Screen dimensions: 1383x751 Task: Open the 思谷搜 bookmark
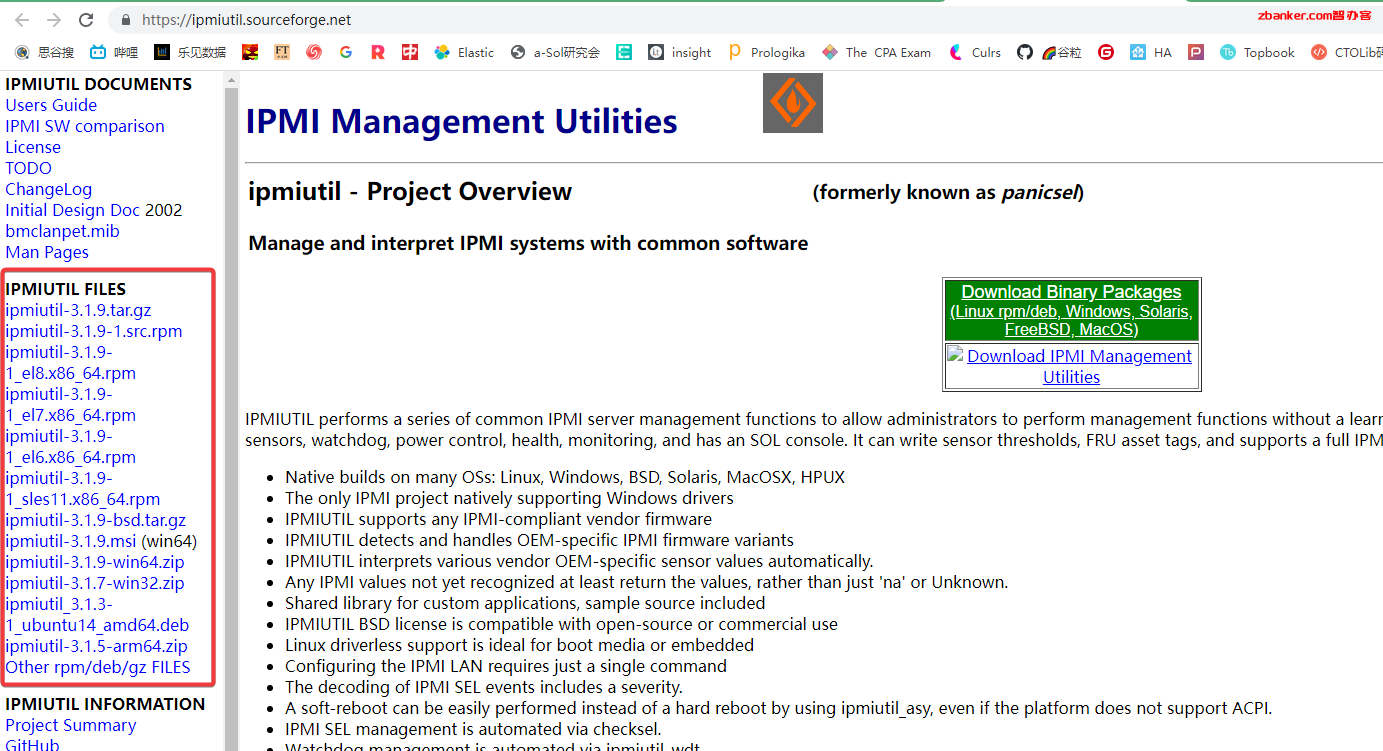pyautogui.click(x=46, y=52)
